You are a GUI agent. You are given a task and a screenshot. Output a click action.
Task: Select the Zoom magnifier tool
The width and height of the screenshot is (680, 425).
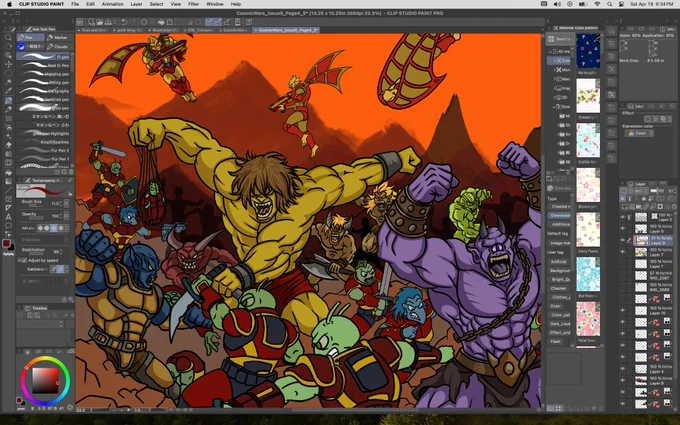tap(8, 37)
